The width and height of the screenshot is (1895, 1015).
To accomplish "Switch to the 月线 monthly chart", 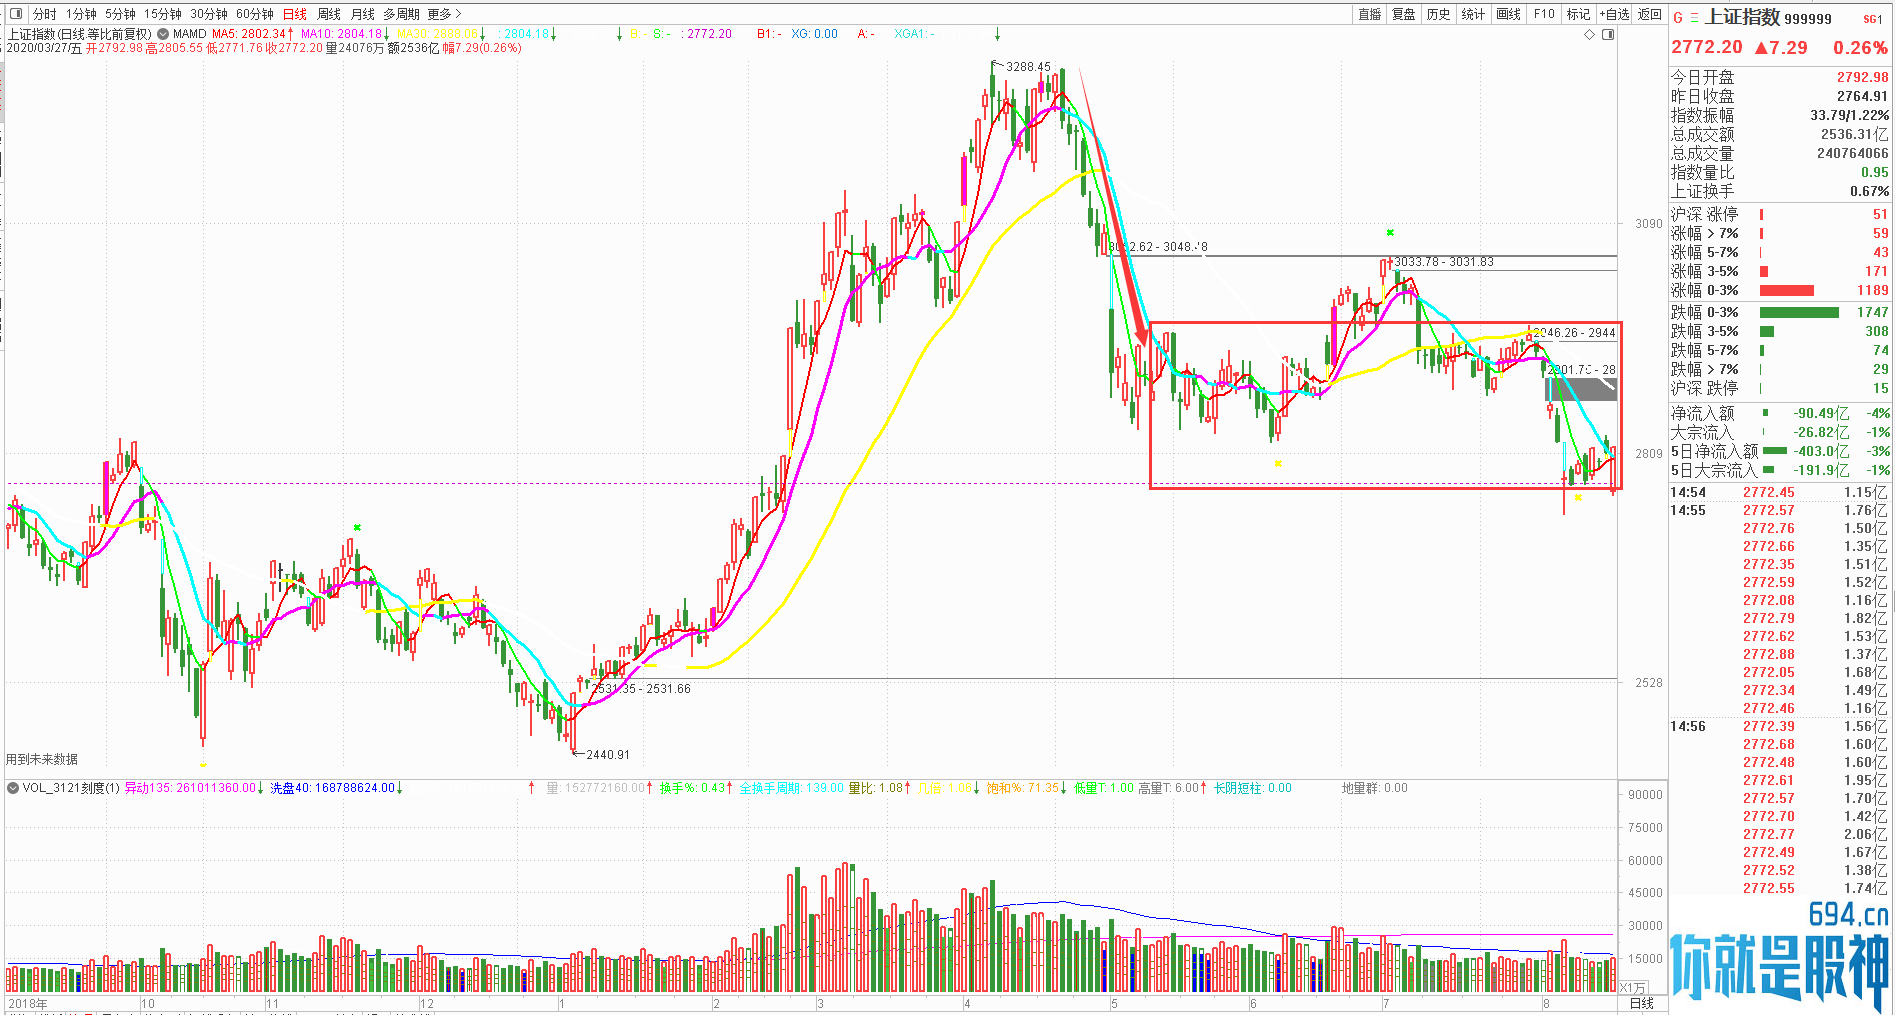I will (x=362, y=14).
